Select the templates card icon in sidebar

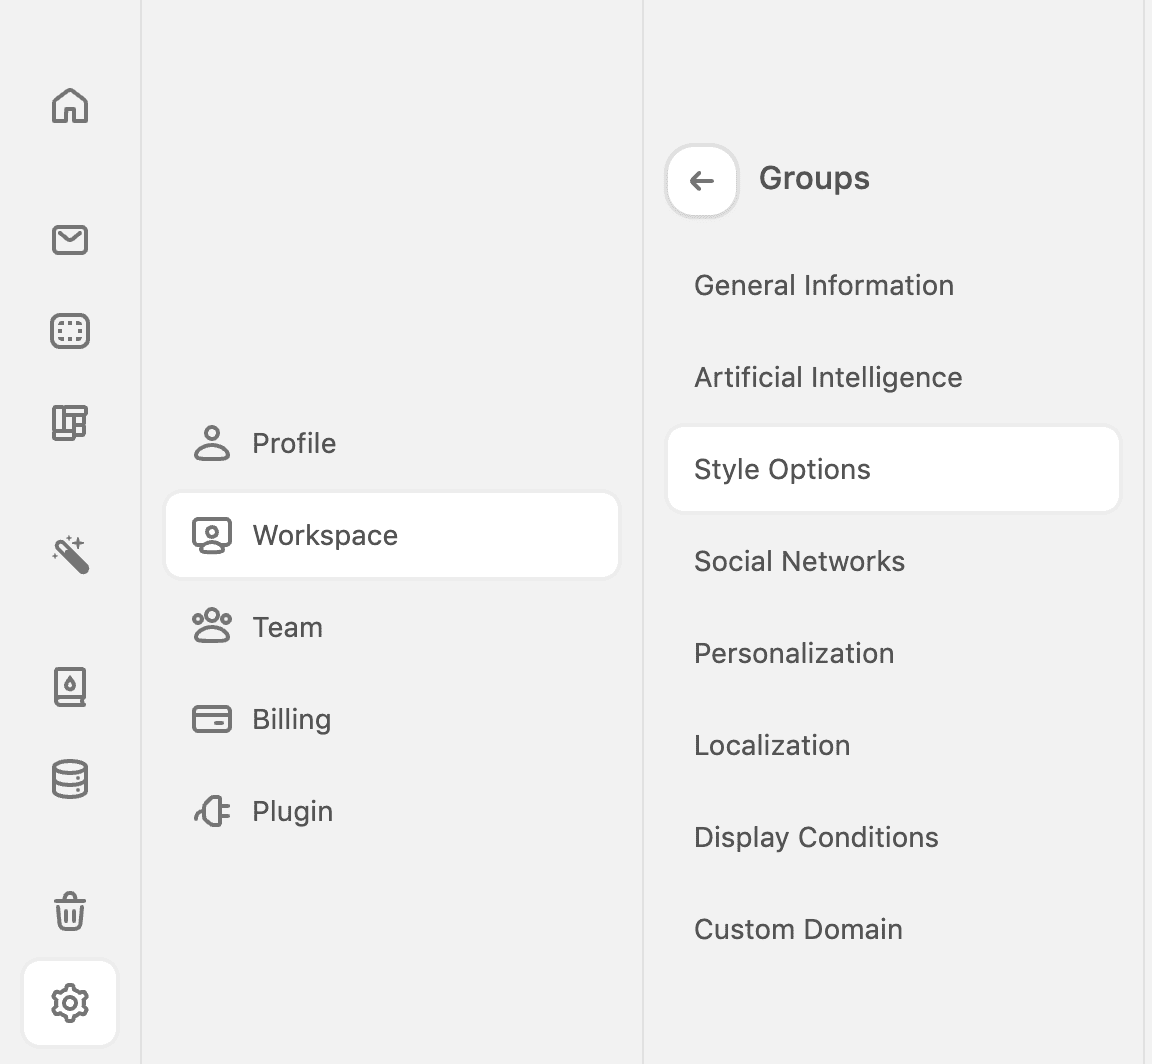click(69, 331)
